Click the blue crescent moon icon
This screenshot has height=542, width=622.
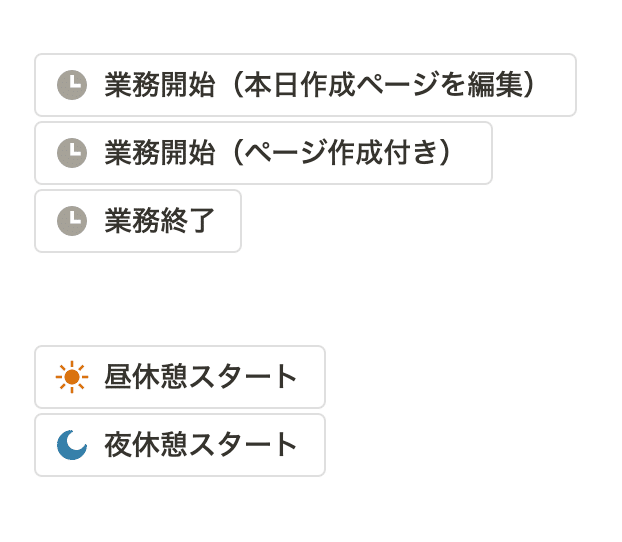point(72,445)
